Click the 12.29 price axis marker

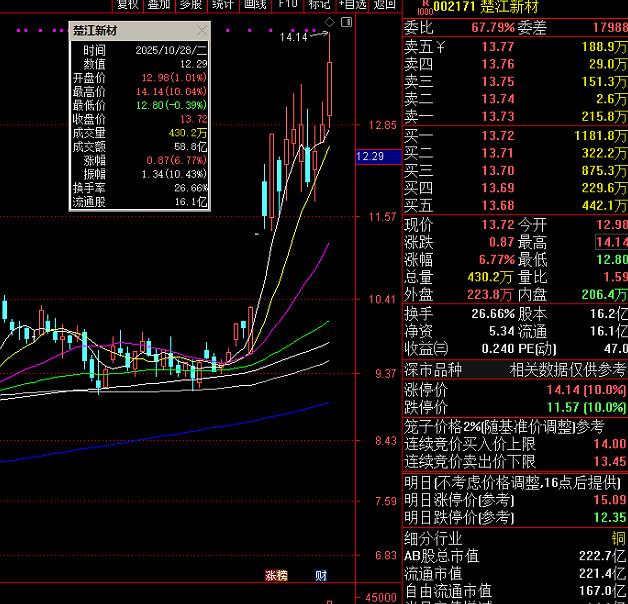coord(370,156)
